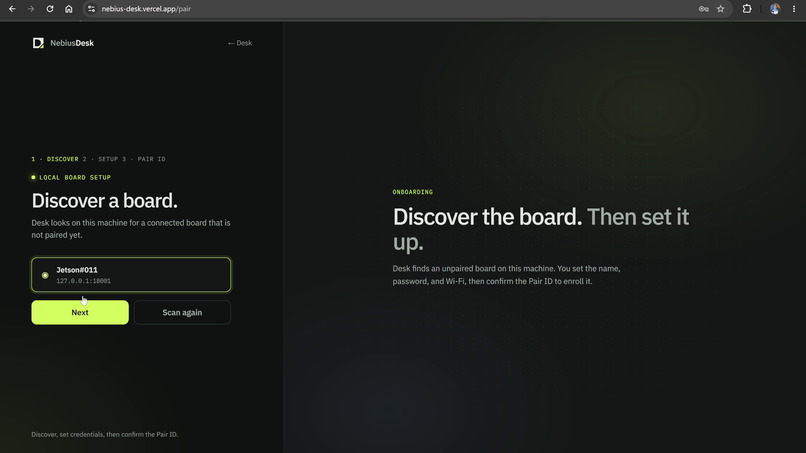Viewport: 806px width, 453px height.
Task: Open the browser three-dot menu
Action: point(794,9)
